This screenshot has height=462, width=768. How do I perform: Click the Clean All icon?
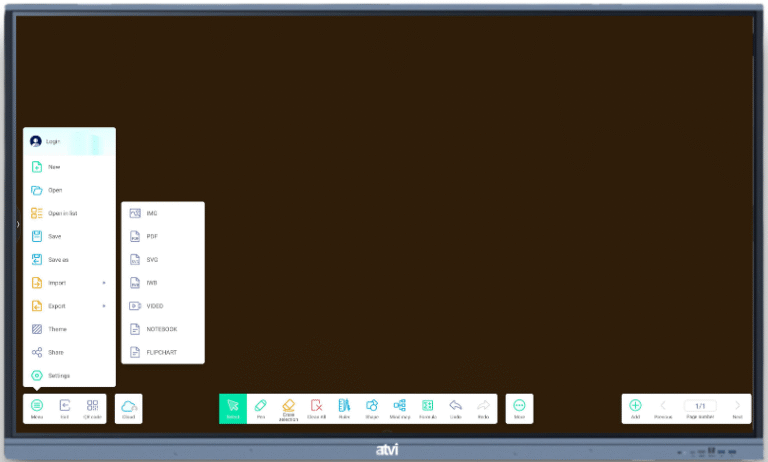coord(316,407)
